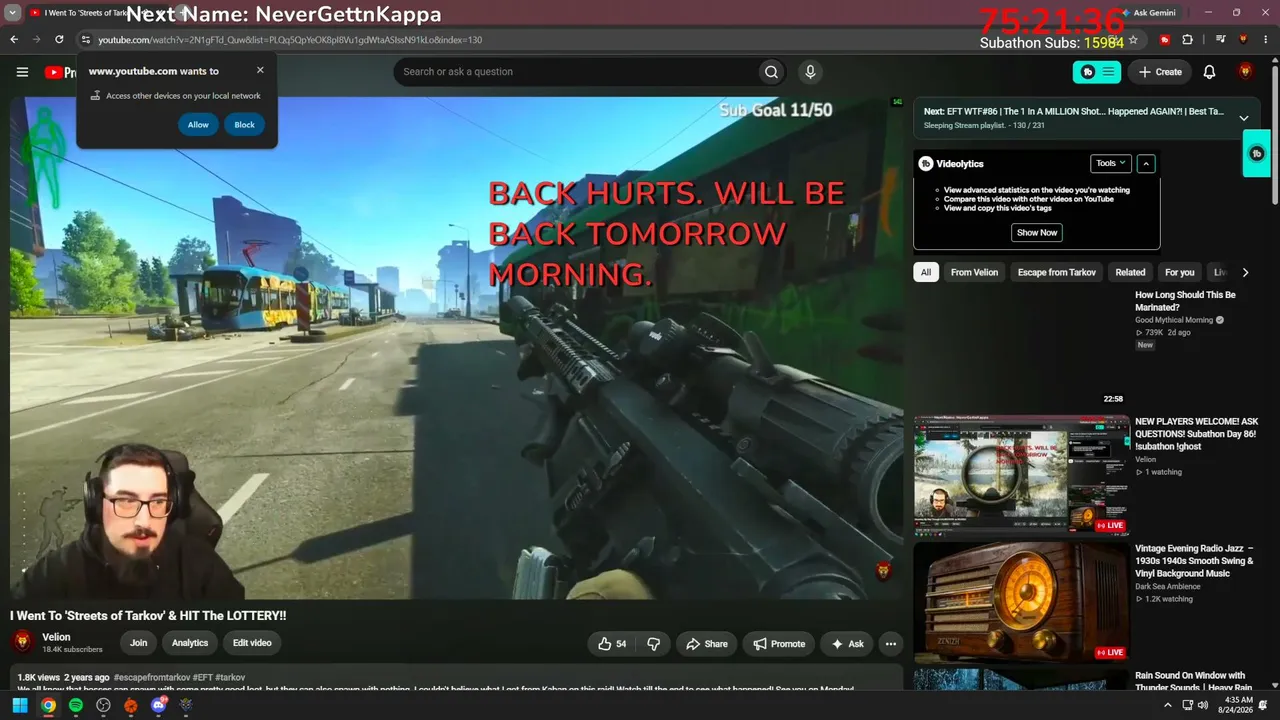Open the Velion channel name link
This screenshot has width=1280, height=720.
tap(56, 637)
